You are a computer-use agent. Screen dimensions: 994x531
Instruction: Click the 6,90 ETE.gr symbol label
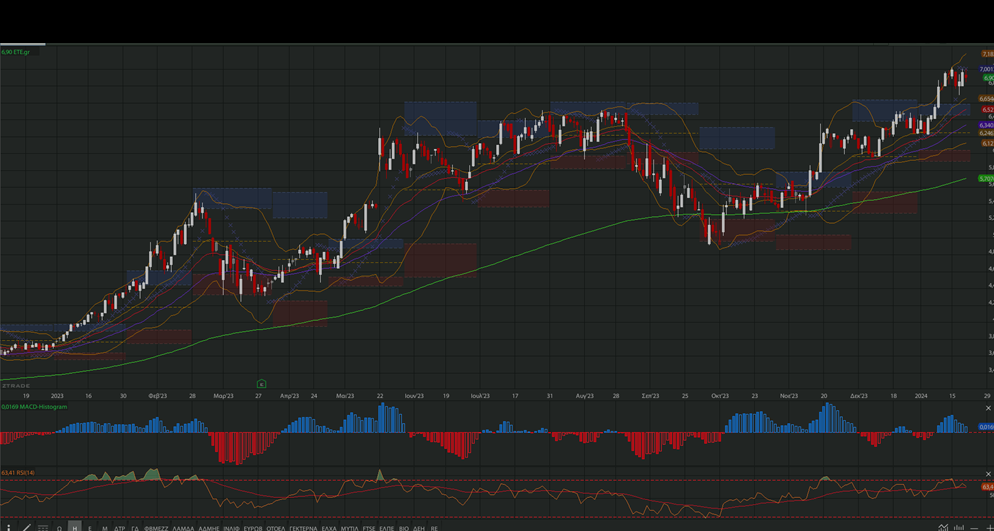tap(16, 52)
